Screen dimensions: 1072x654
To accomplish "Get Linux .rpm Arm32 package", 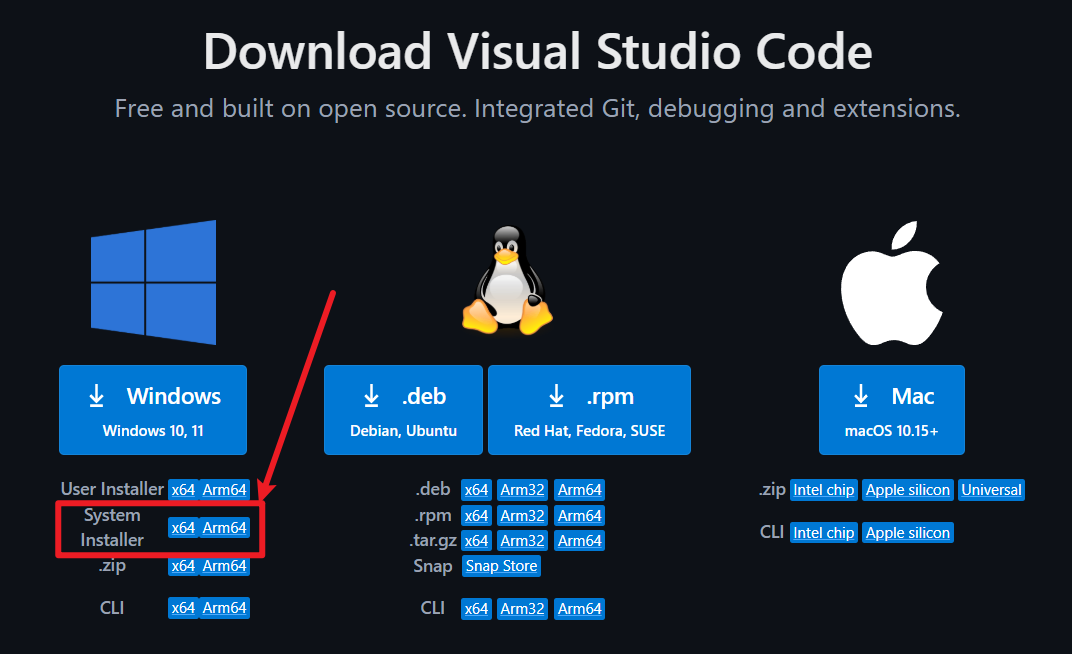I will [522, 516].
